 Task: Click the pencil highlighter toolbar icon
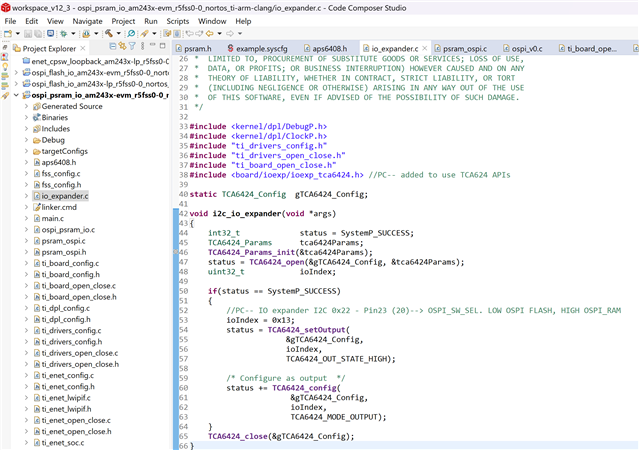(144, 33)
